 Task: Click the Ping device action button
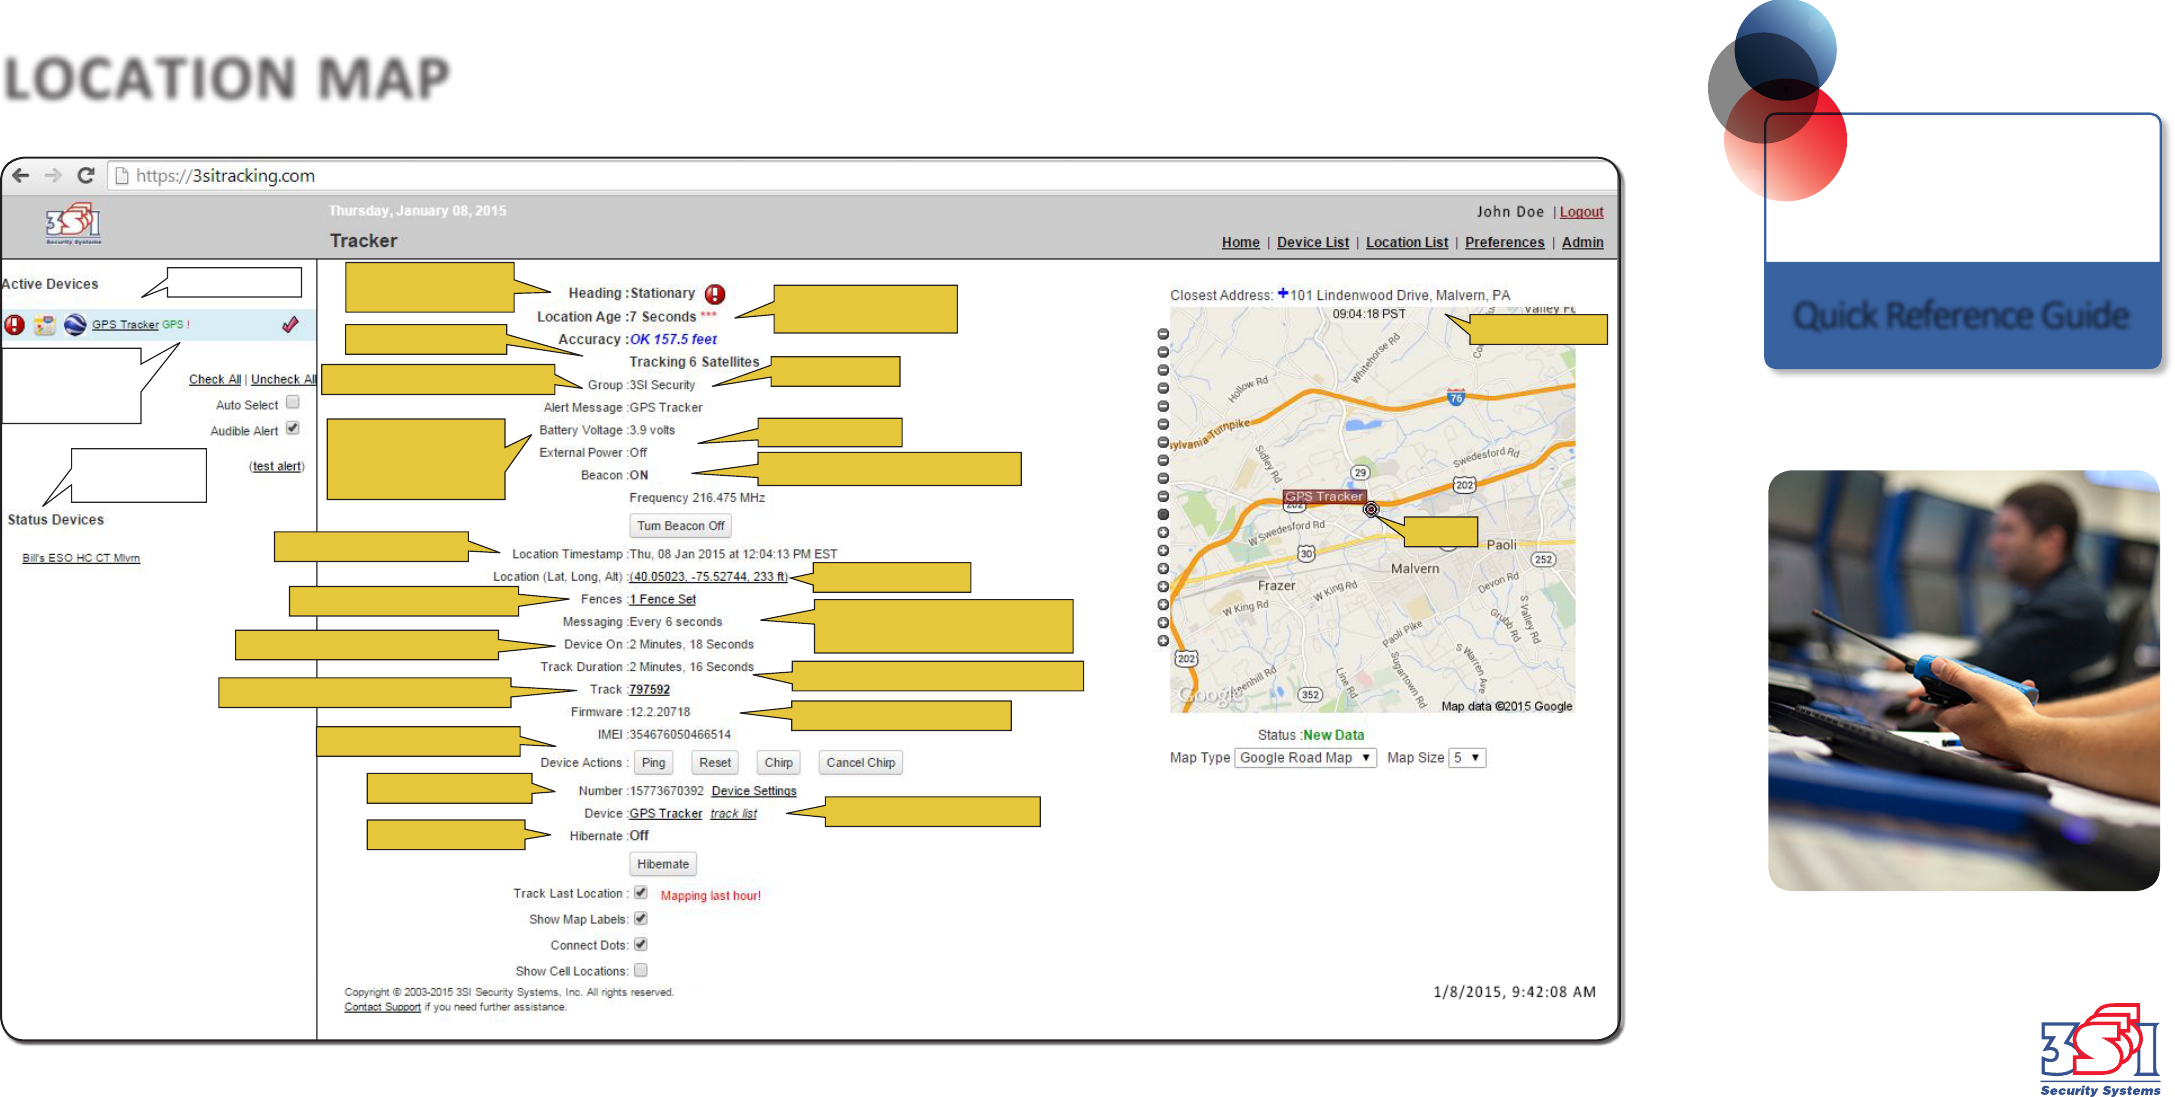click(x=653, y=763)
